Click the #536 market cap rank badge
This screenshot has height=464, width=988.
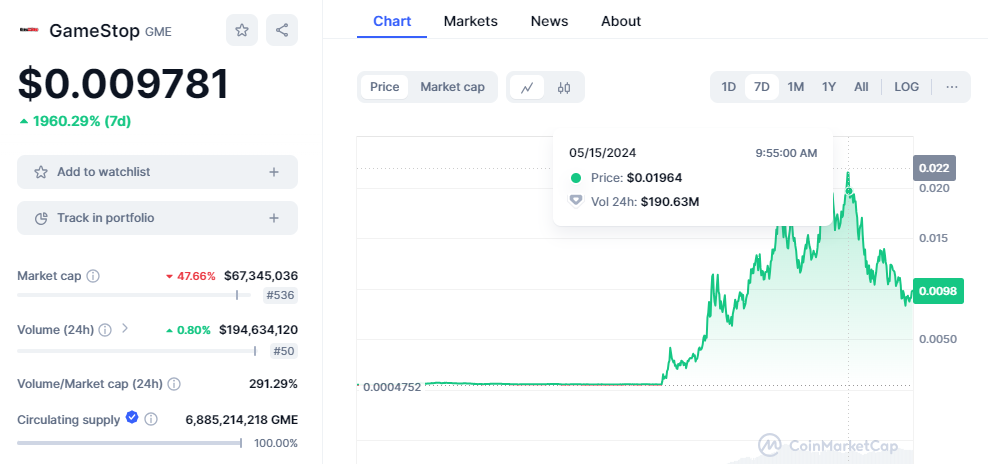click(280, 295)
